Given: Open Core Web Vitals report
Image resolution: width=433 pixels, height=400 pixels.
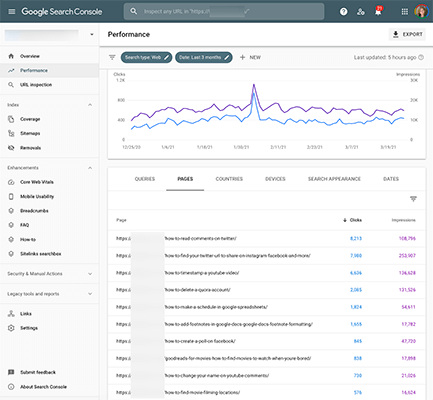Looking at the screenshot, I should click(37, 182).
